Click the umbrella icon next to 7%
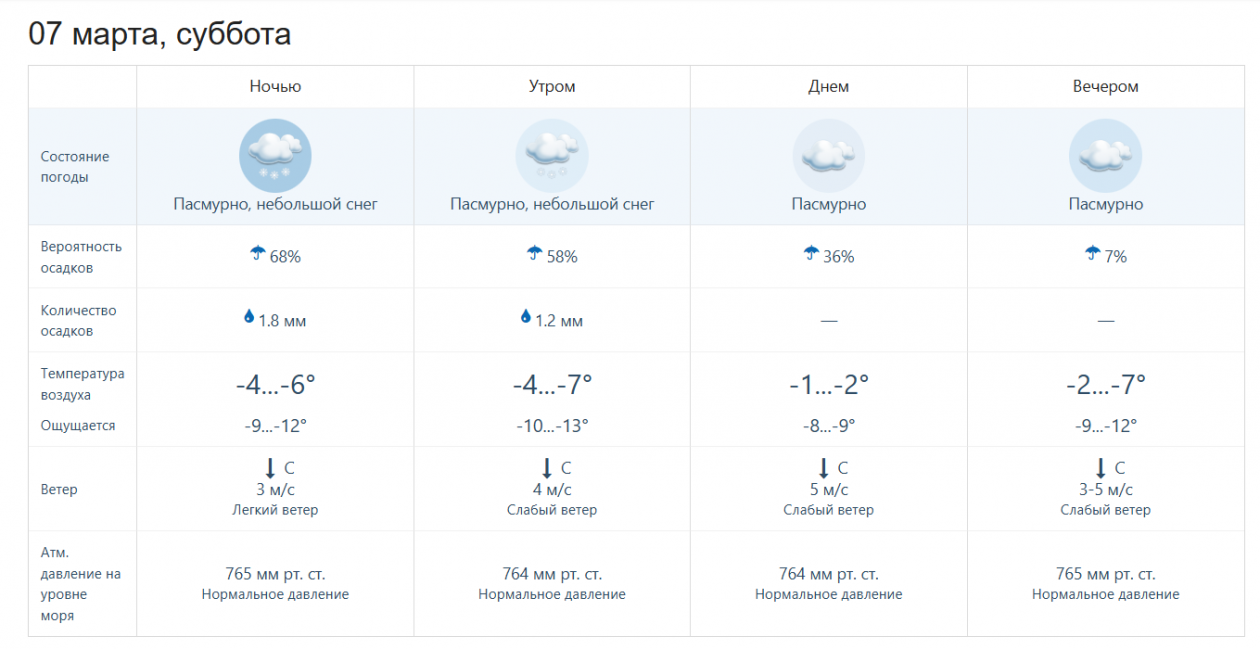 tap(1093, 254)
